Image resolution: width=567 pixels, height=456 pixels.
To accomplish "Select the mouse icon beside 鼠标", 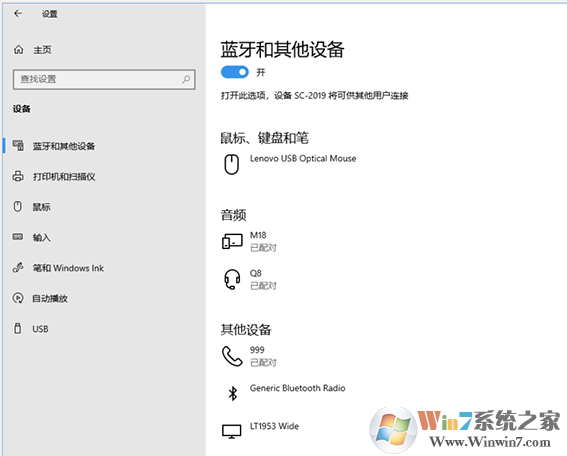I will click(18, 206).
